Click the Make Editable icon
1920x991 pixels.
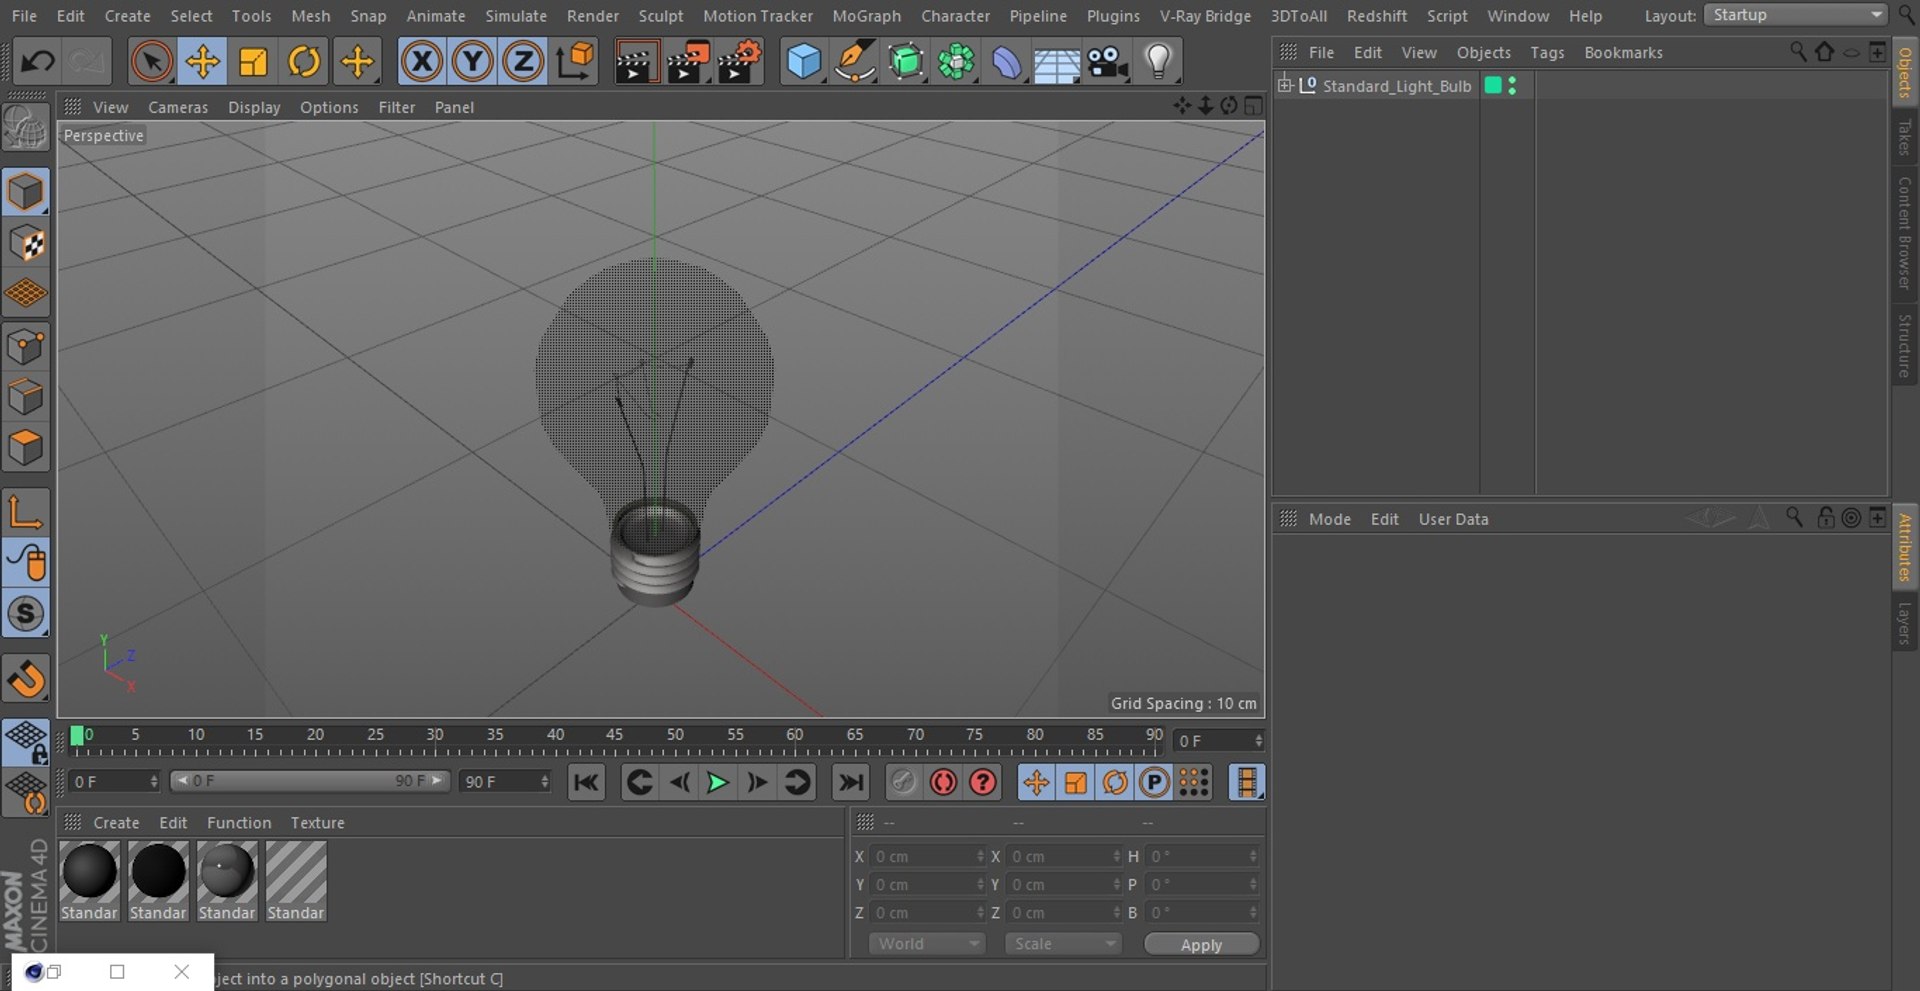coord(25,129)
